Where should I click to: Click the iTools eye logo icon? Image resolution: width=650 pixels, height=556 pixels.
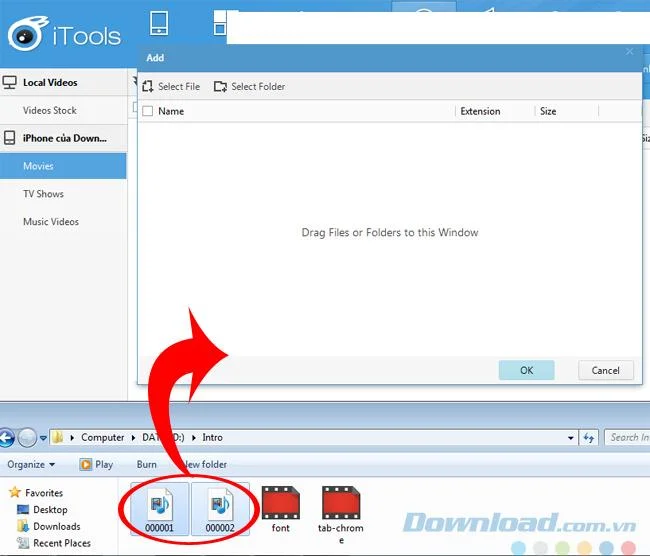point(27,34)
